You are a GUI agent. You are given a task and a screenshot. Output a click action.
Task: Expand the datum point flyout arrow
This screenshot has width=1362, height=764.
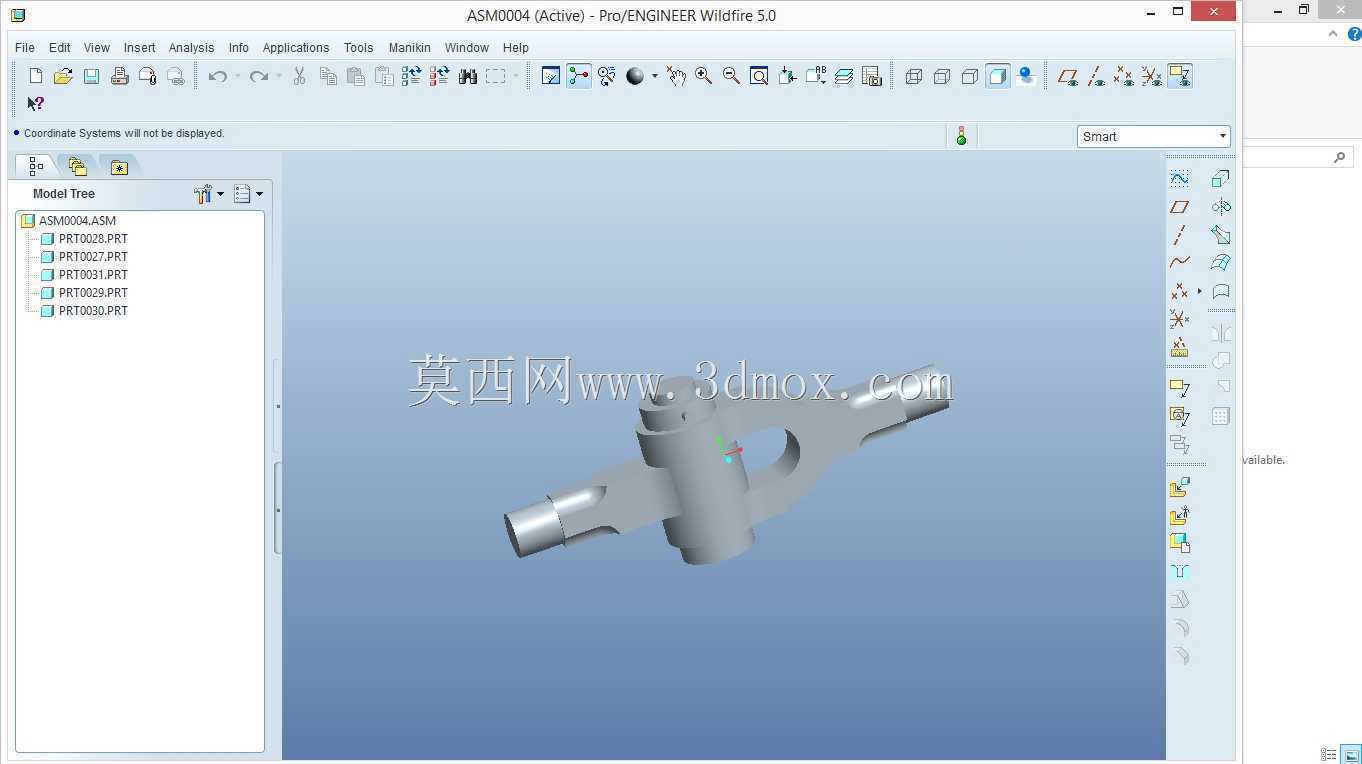click(1200, 291)
